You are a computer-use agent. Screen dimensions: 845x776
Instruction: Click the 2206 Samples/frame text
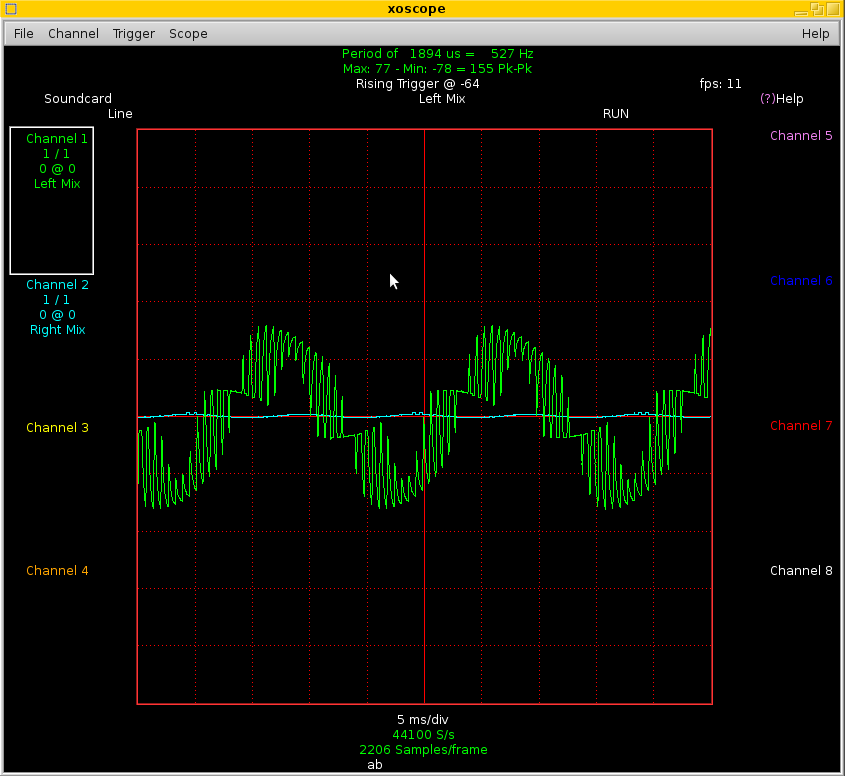(x=423, y=750)
